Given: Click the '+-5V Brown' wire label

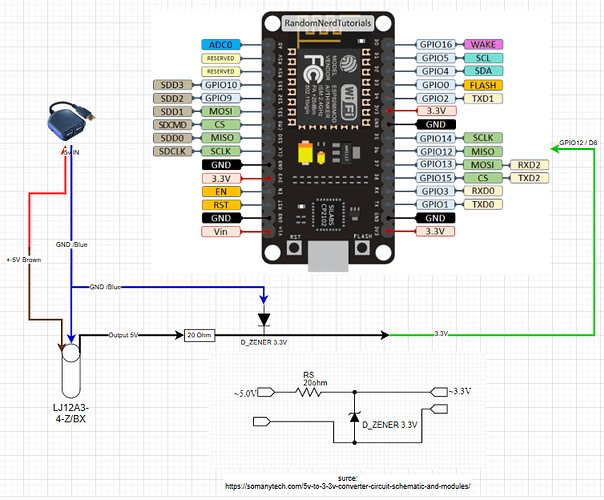Looking at the screenshot, I should pyautogui.click(x=24, y=260).
